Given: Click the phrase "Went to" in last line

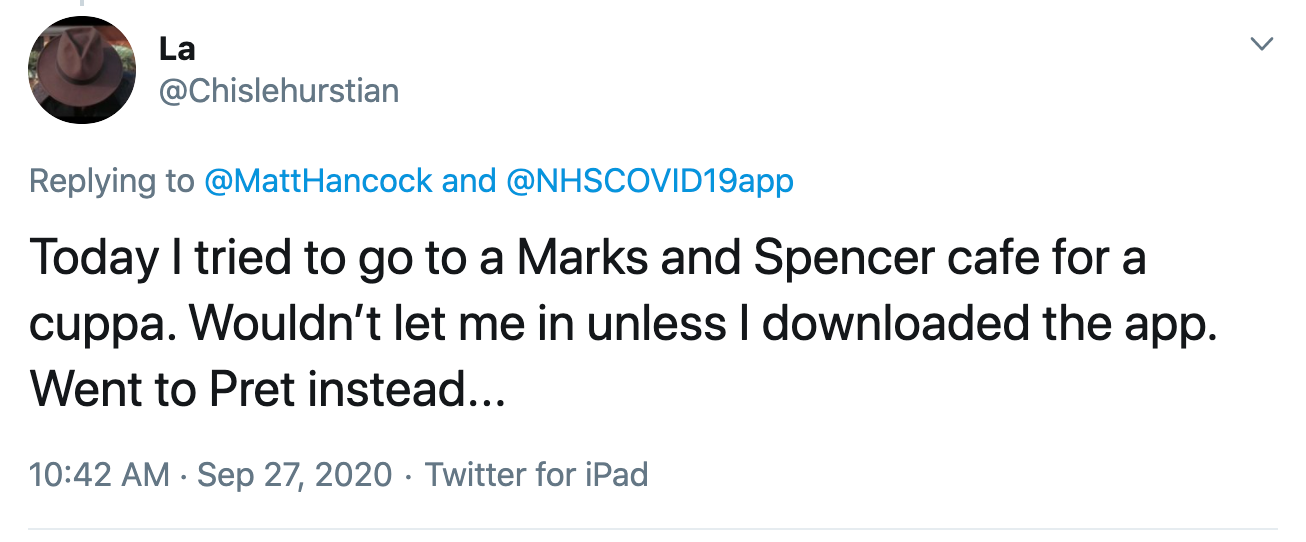Looking at the screenshot, I should 114,389.
